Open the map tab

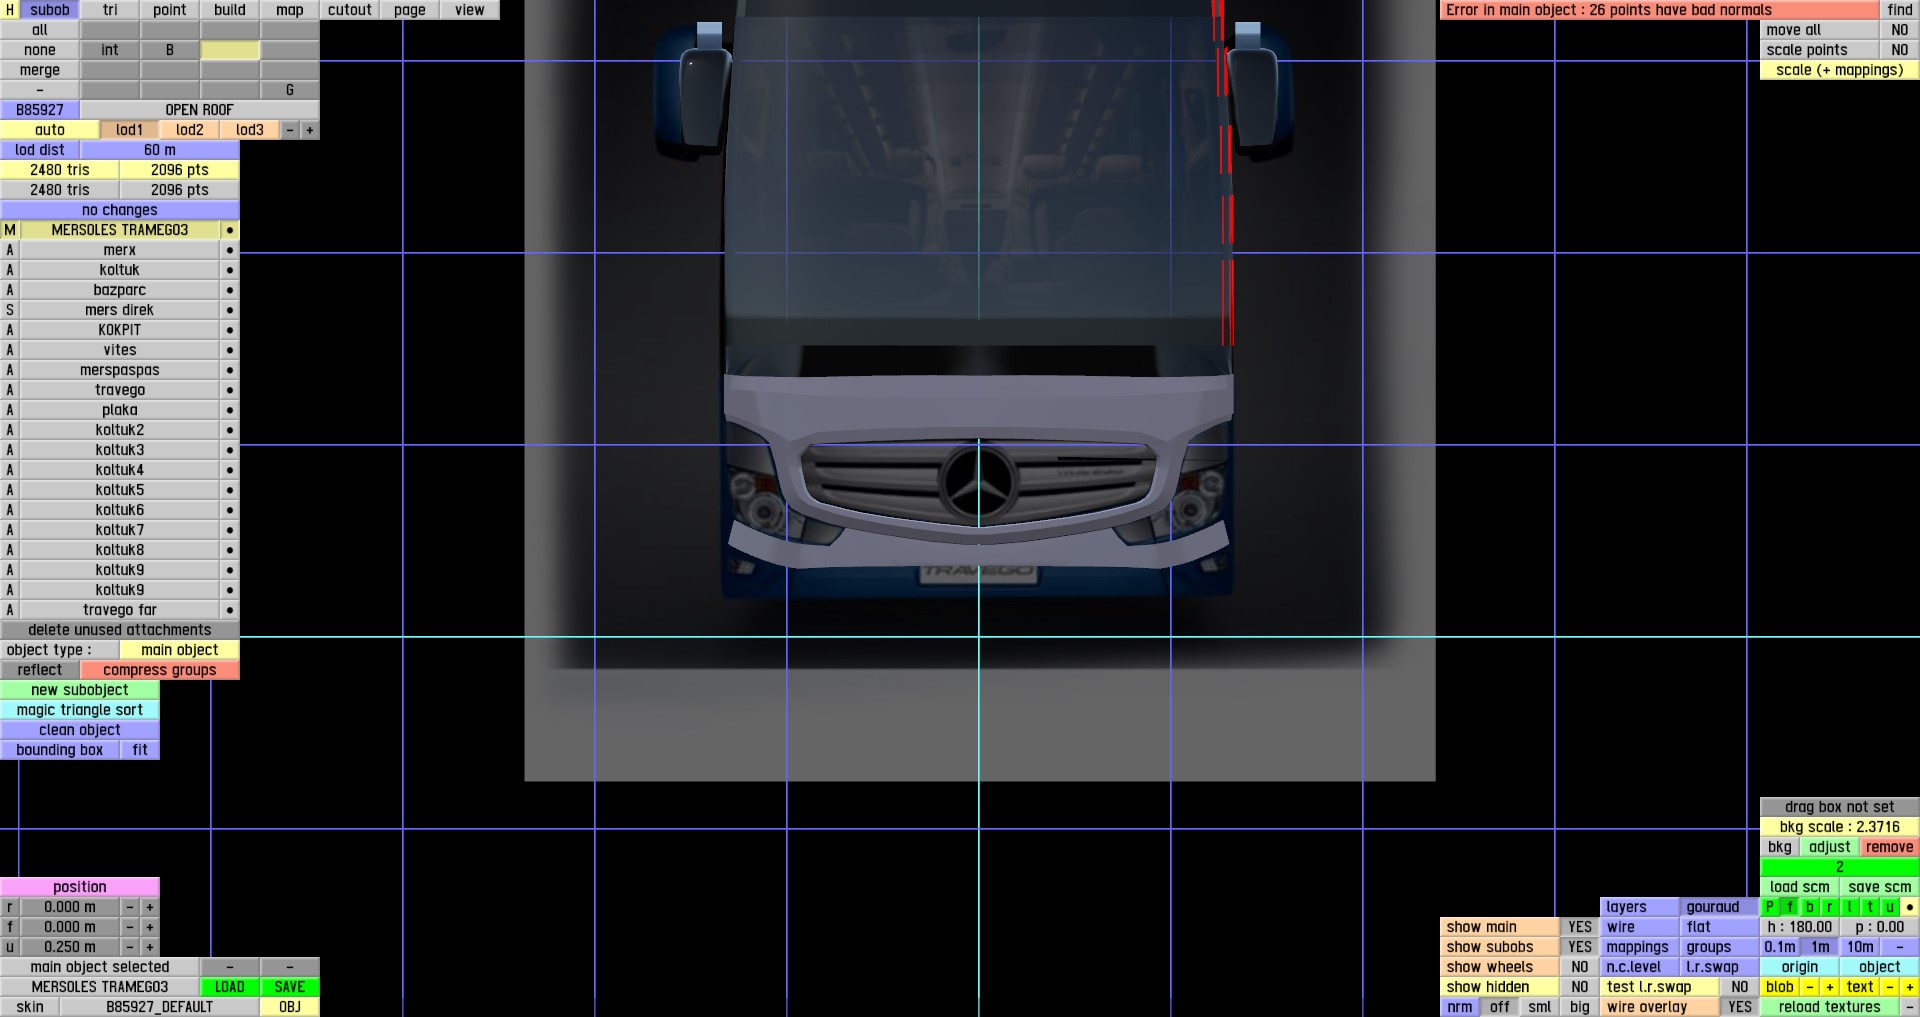coord(290,10)
